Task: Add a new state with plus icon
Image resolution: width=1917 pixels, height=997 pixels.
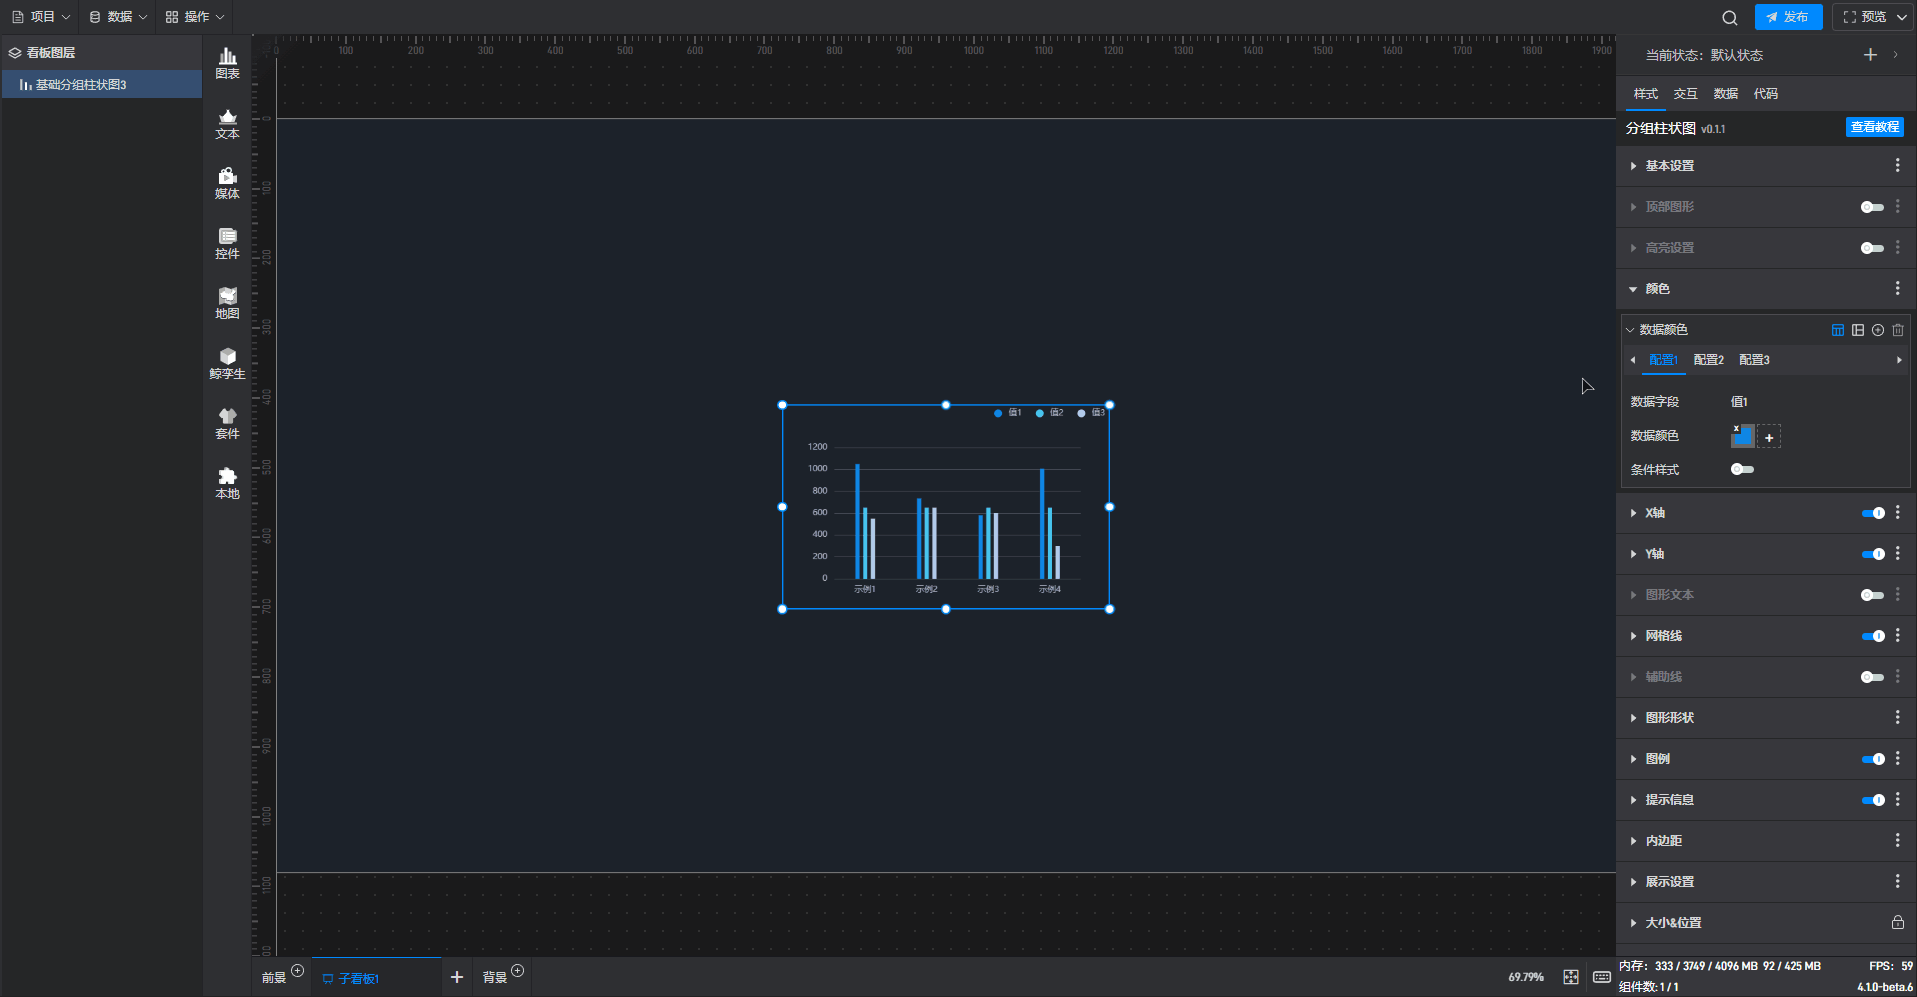Action: coord(1870,55)
